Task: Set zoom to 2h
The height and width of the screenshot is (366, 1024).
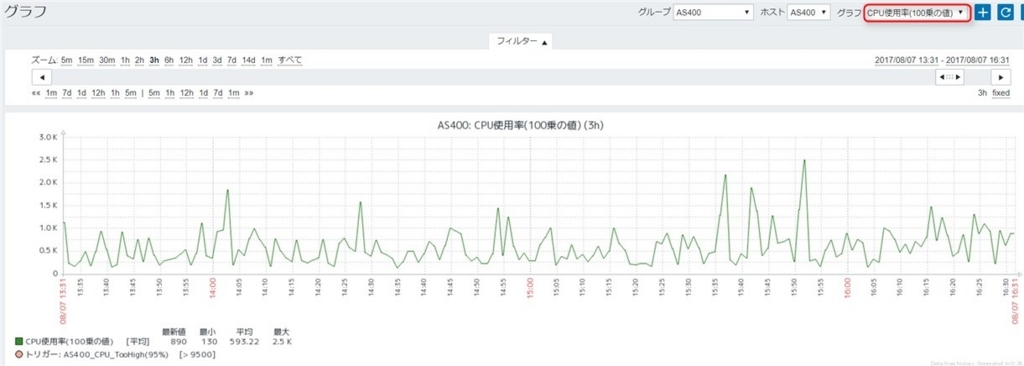Action: pos(140,60)
